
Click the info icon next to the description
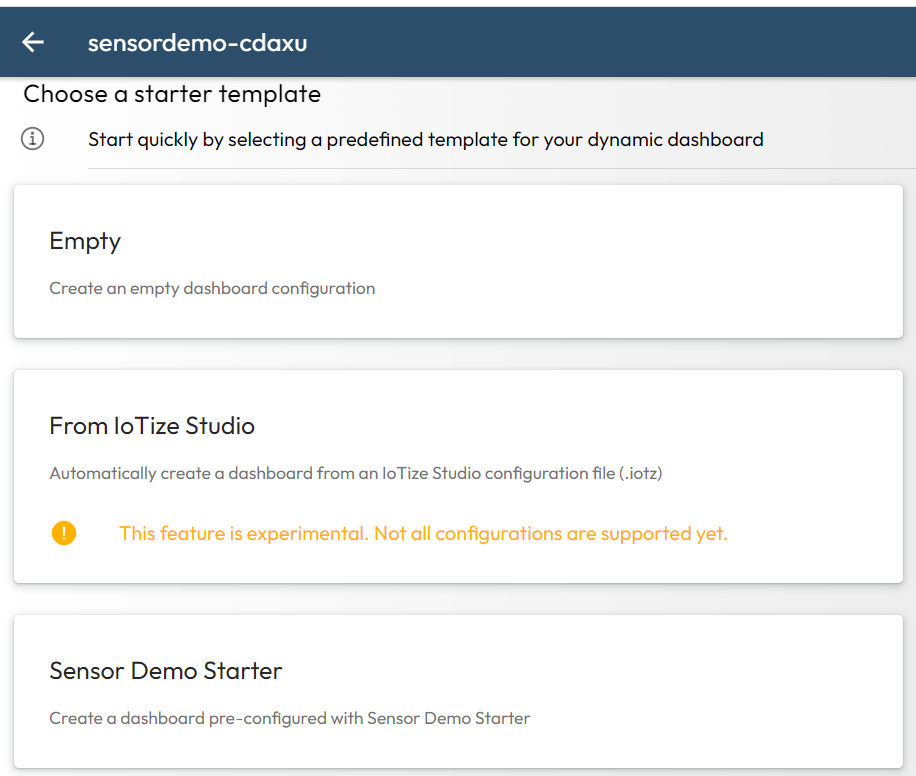click(x=31, y=139)
